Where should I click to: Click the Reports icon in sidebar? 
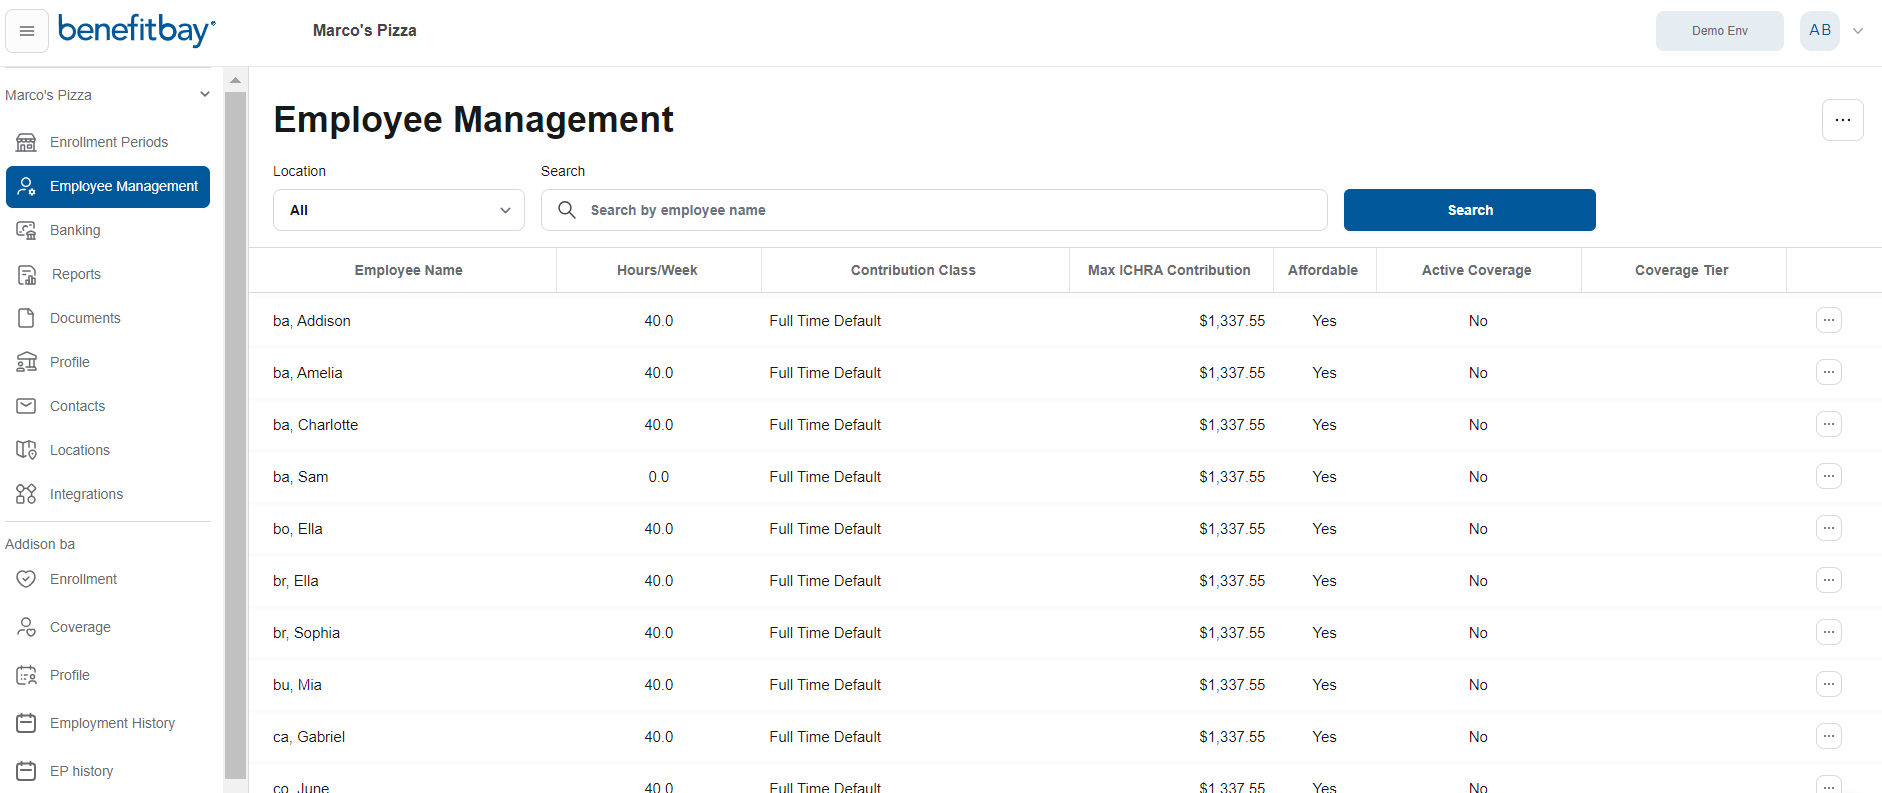(x=26, y=274)
